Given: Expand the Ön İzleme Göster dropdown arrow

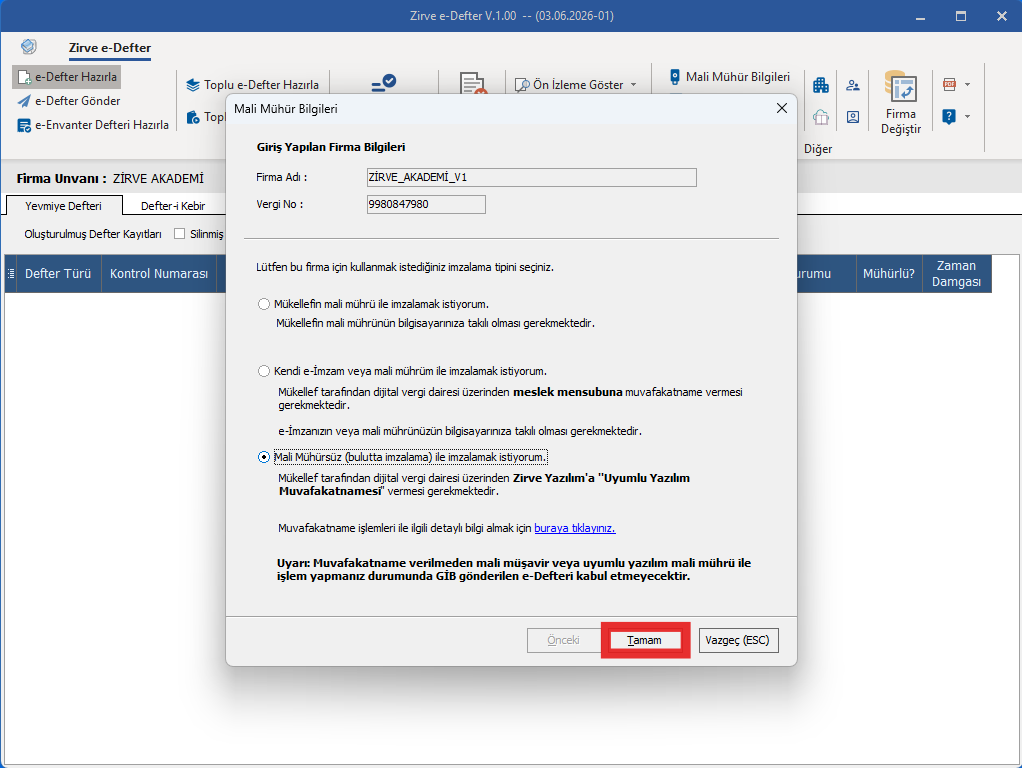Looking at the screenshot, I should tap(634, 85).
